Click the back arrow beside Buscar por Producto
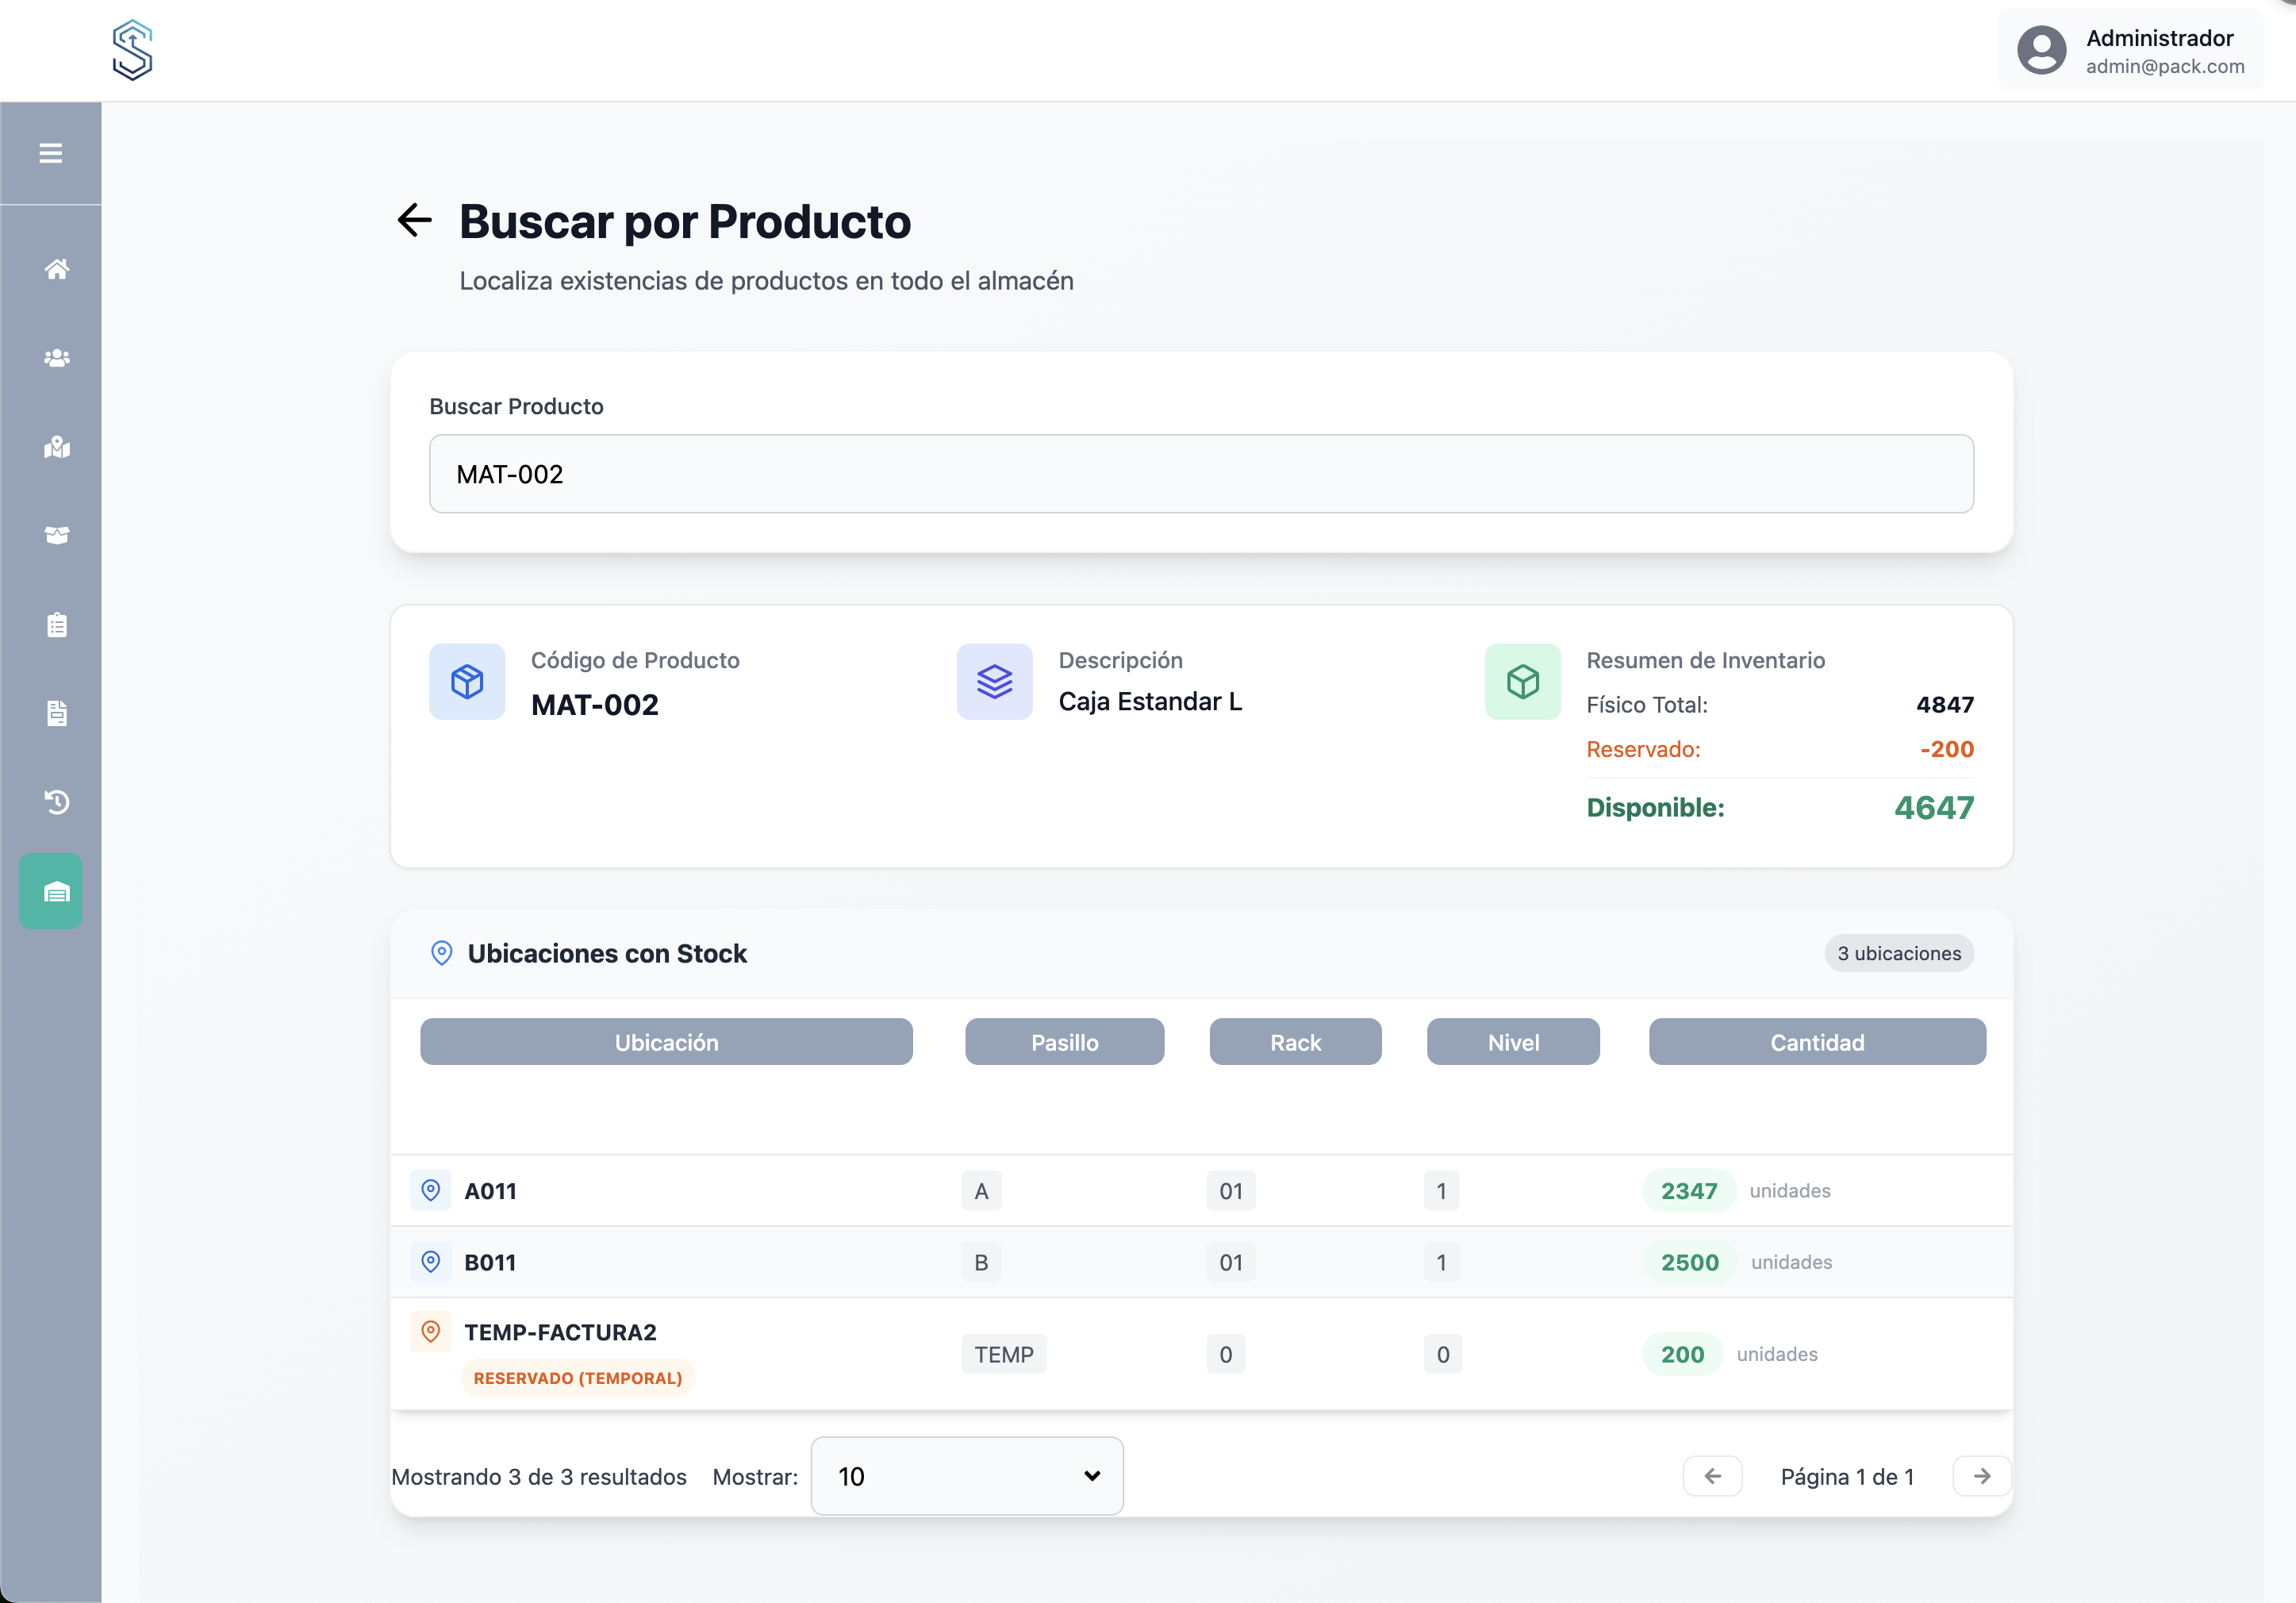The image size is (2296, 1603). pyautogui.click(x=414, y=220)
